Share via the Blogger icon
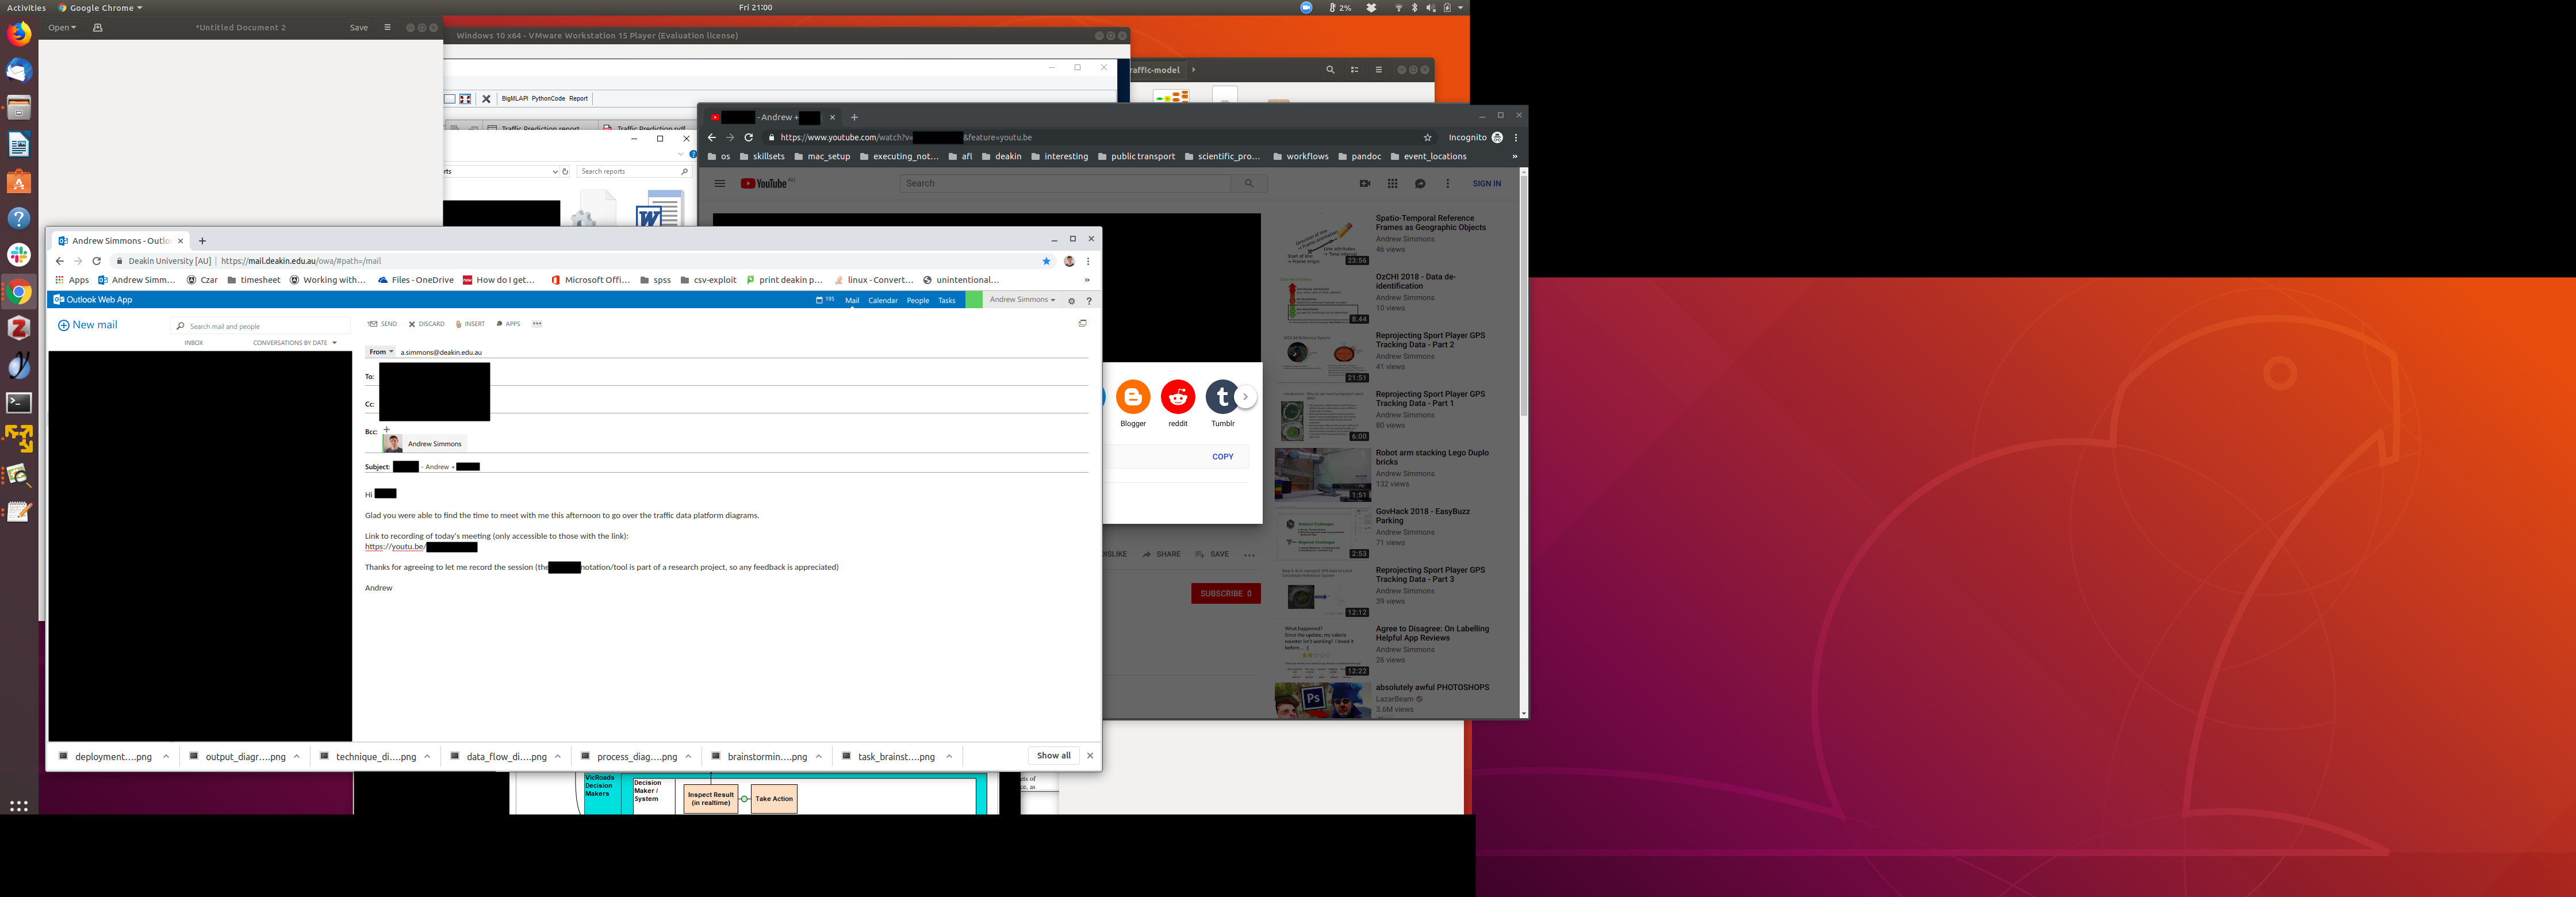Screen dimensions: 2576x897 pyautogui.click(x=1133, y=398)
